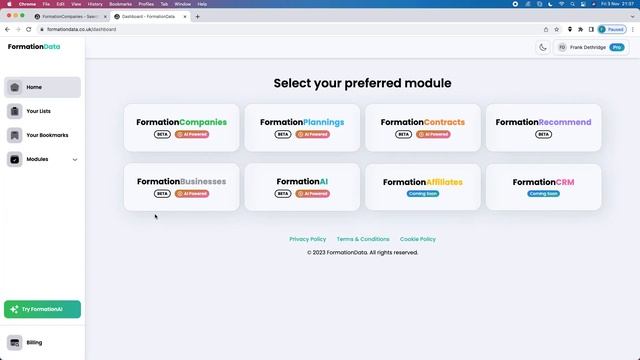Open the FormationAI module card
This screenshot has height=360, width=640.
(302, 187)
